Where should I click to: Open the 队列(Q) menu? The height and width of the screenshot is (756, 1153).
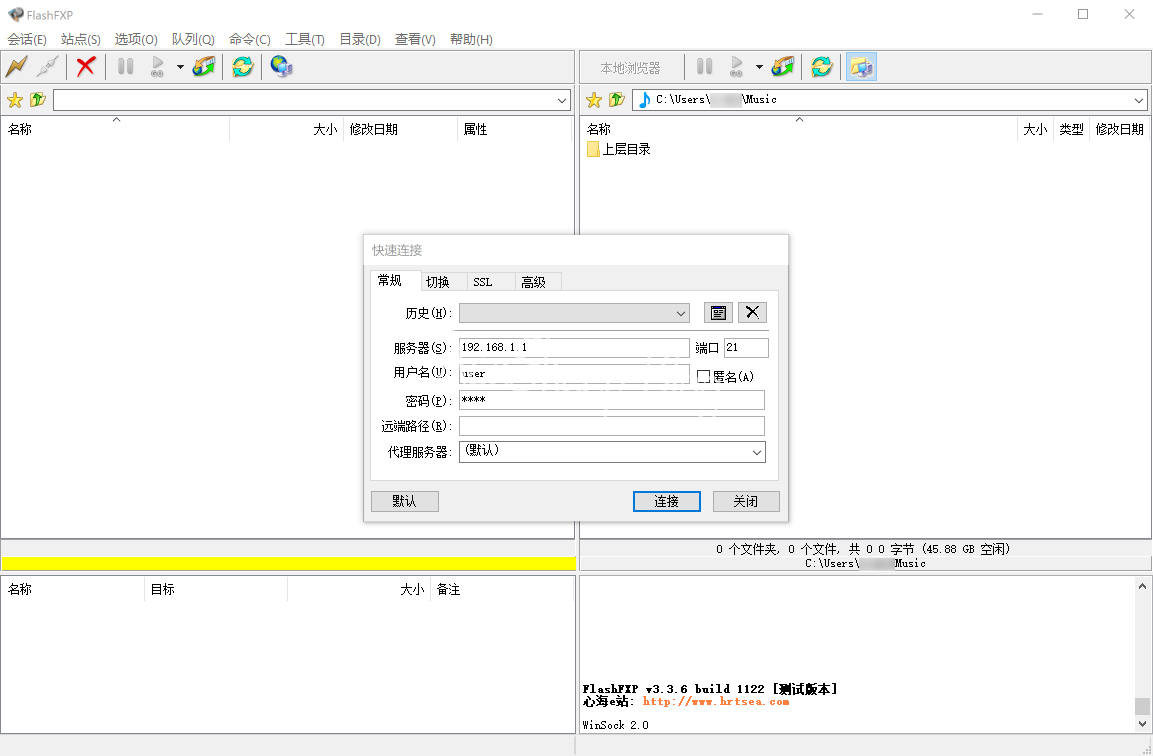pos(193,39)
